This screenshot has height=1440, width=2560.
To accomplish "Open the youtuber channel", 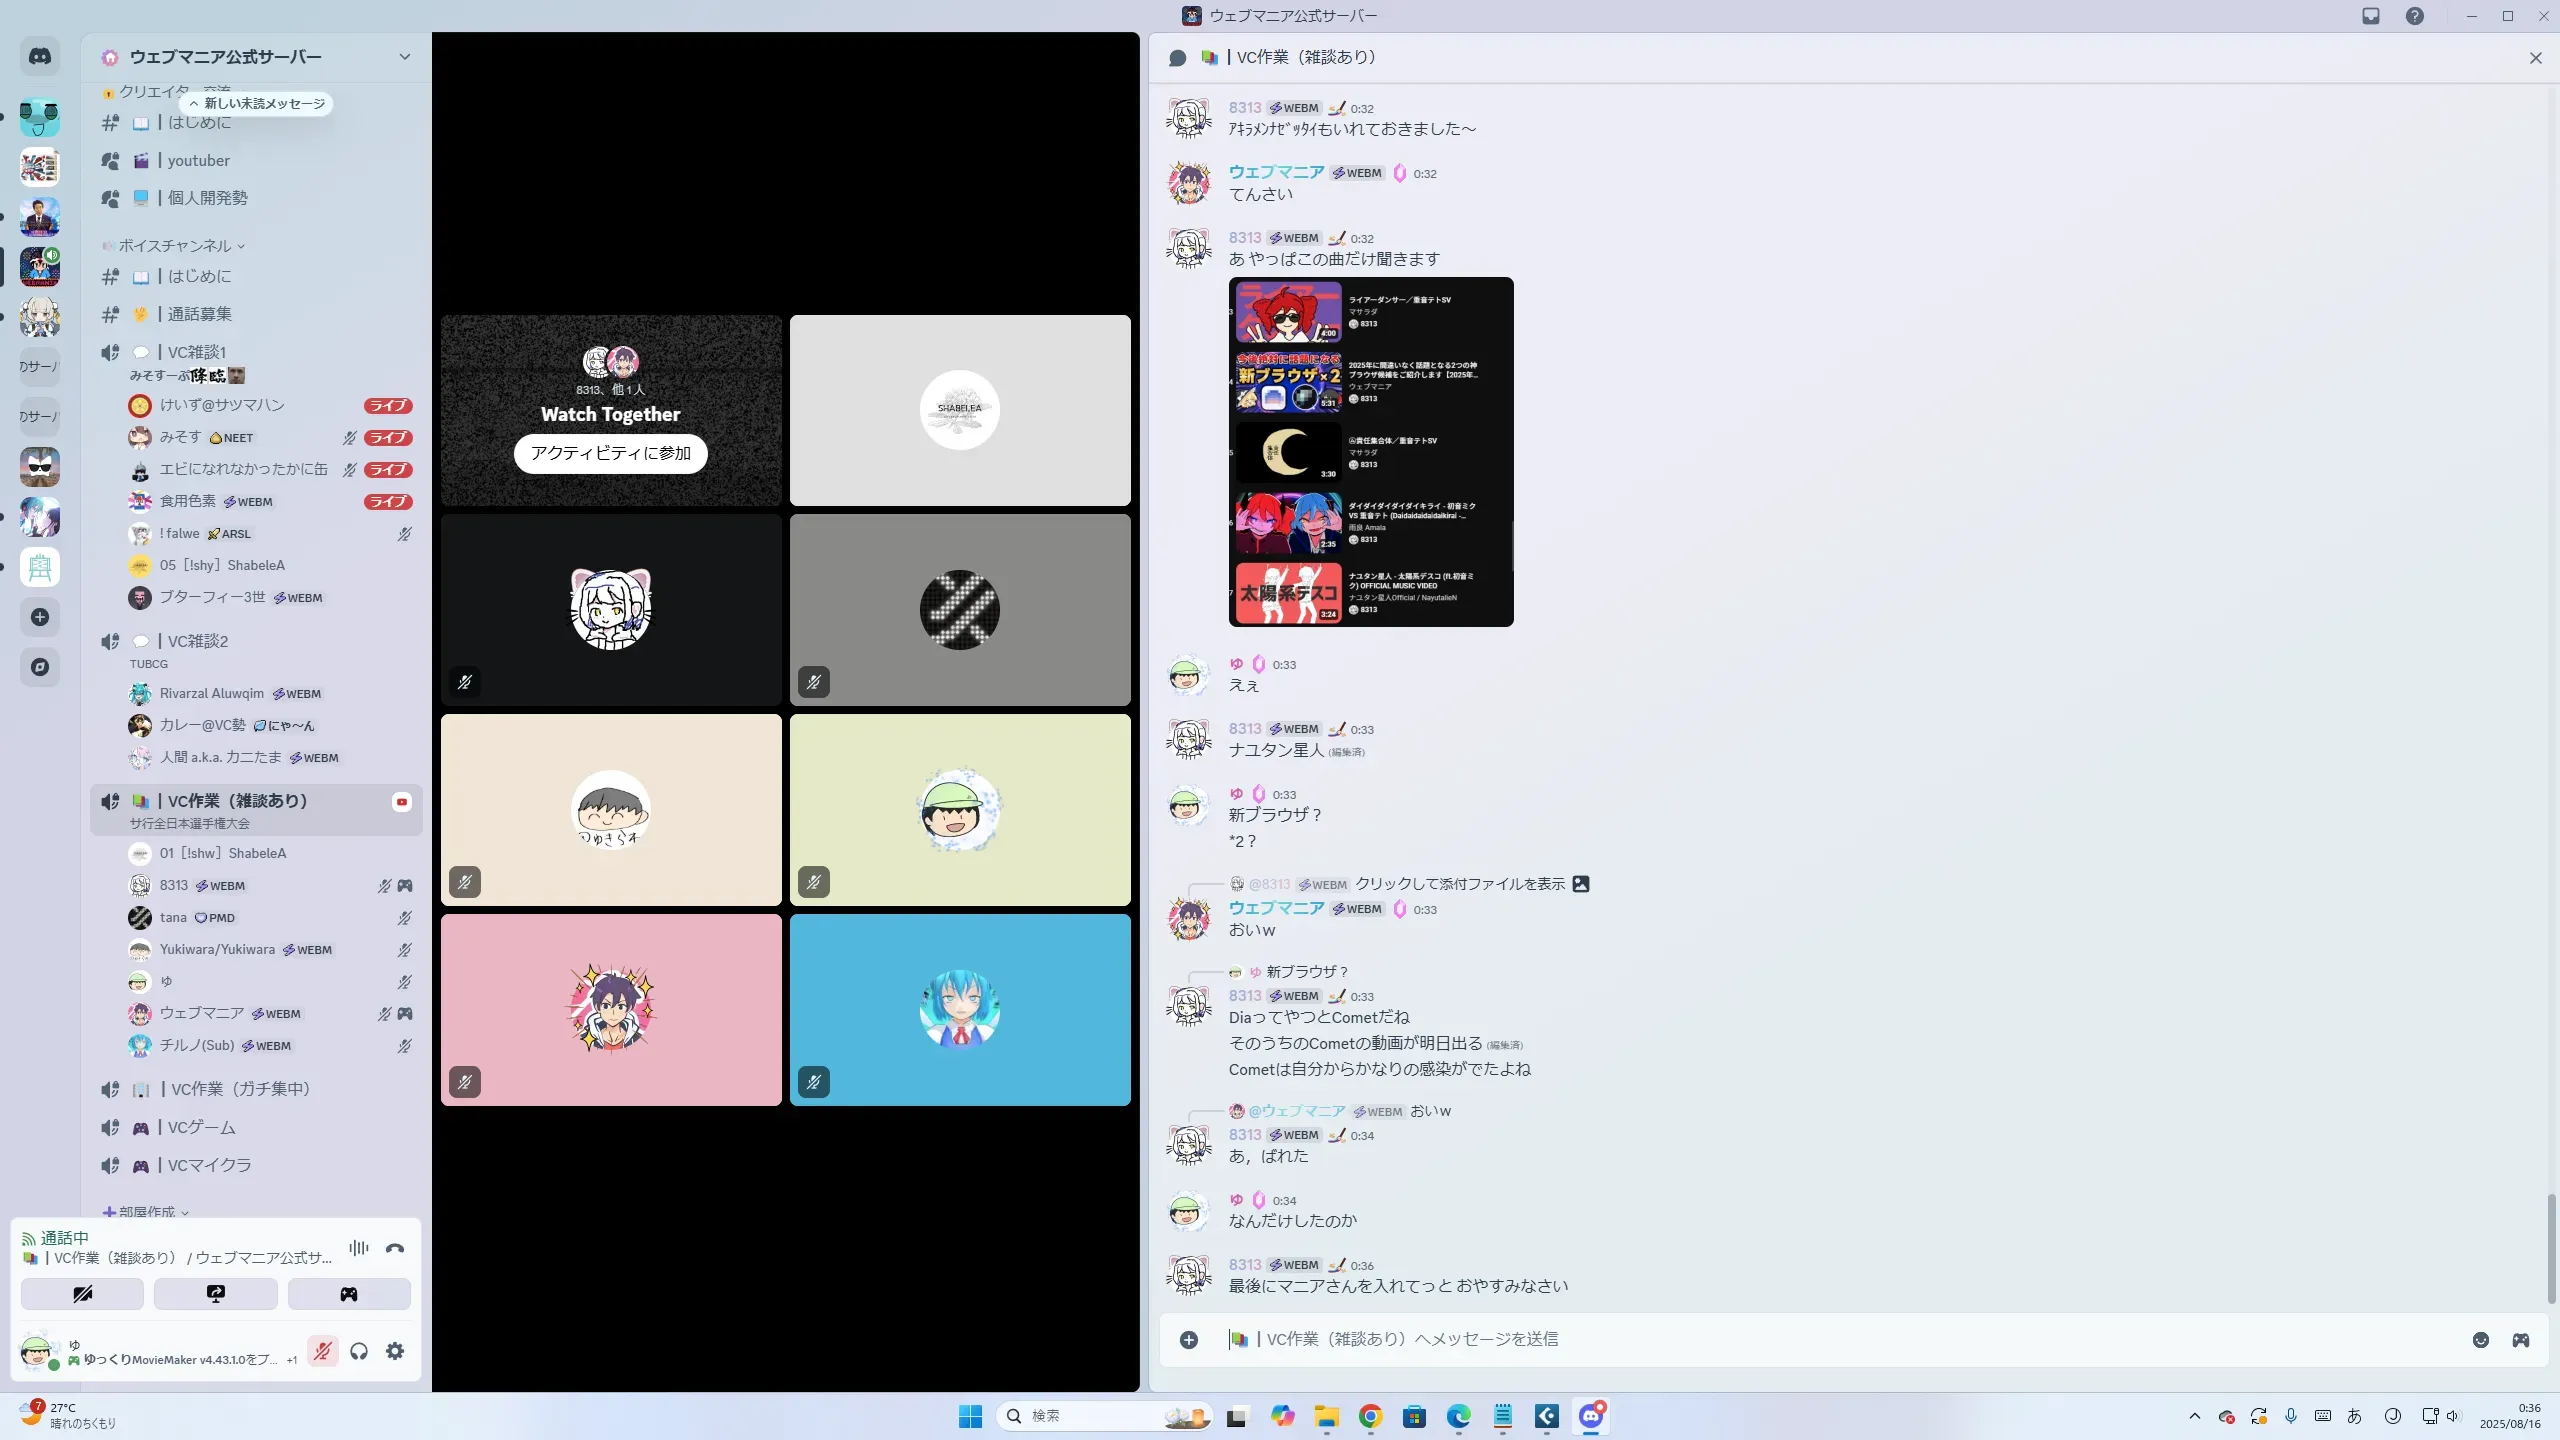I will click(x=198, y=161).
